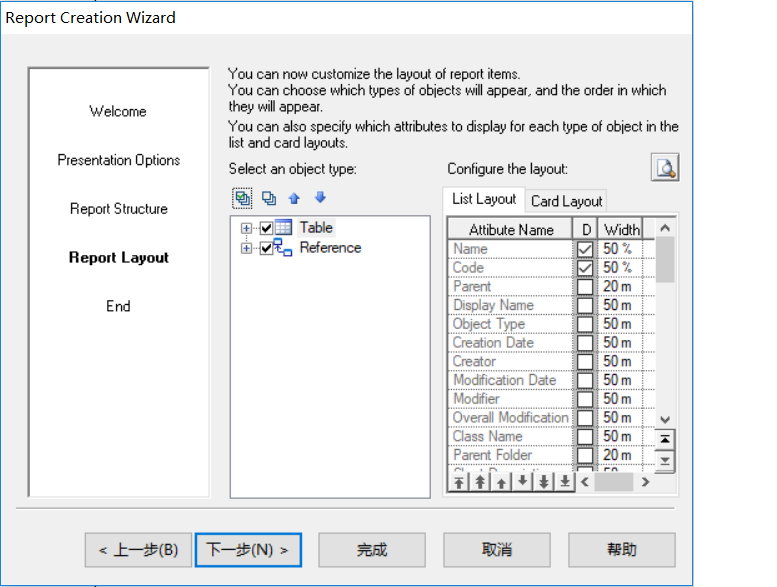Check the D checkbox for Parent Folder
Viewport: 777px width, 587px height.
pyautogui.click(x=585, y=455)
